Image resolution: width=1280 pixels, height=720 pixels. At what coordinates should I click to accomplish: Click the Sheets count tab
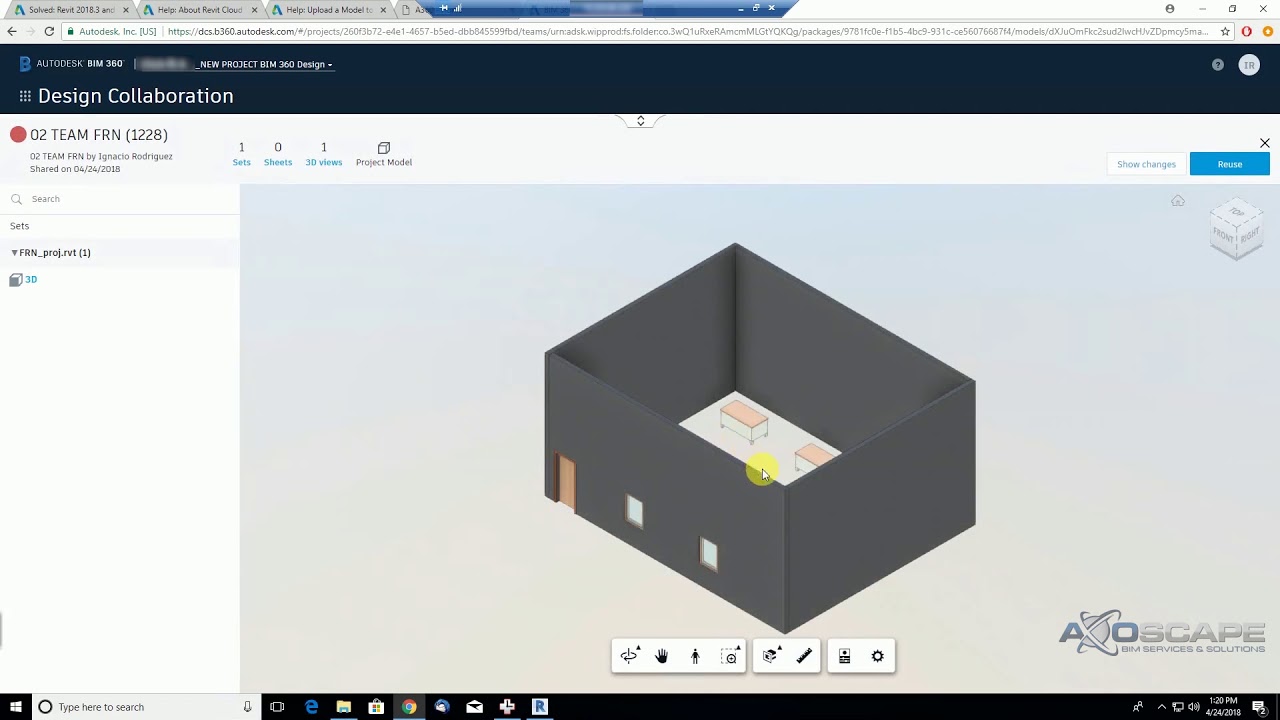pyautogui.click(x=278, y=154)
